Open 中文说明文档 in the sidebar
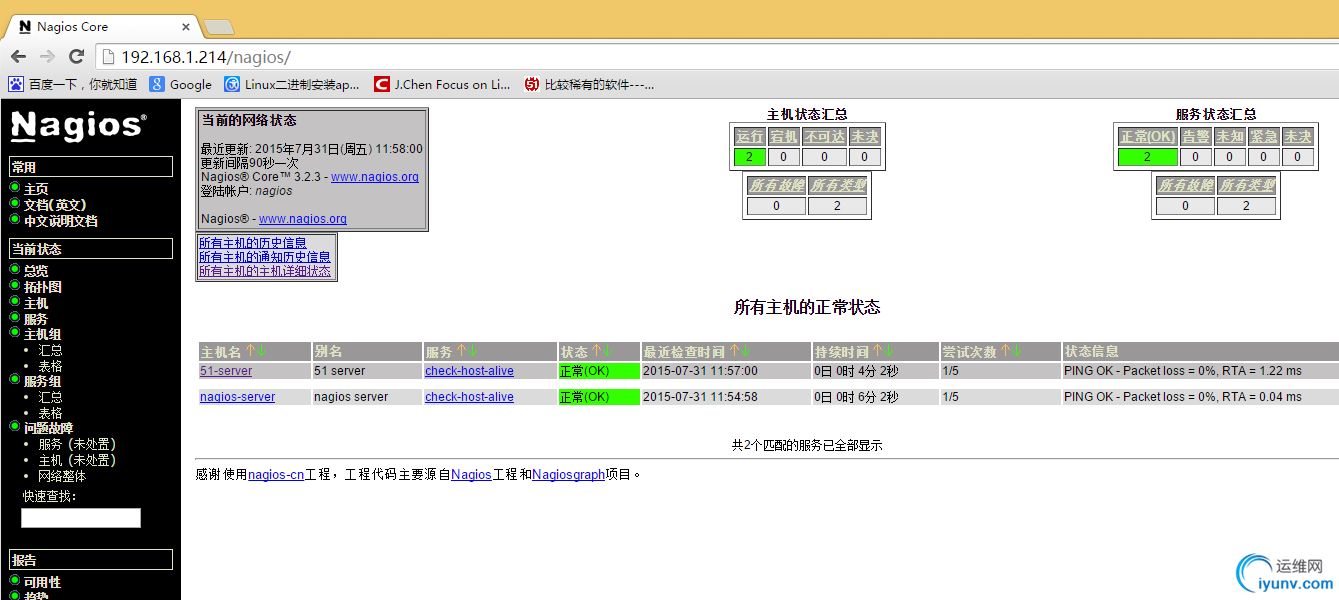 tap(61, 221)
